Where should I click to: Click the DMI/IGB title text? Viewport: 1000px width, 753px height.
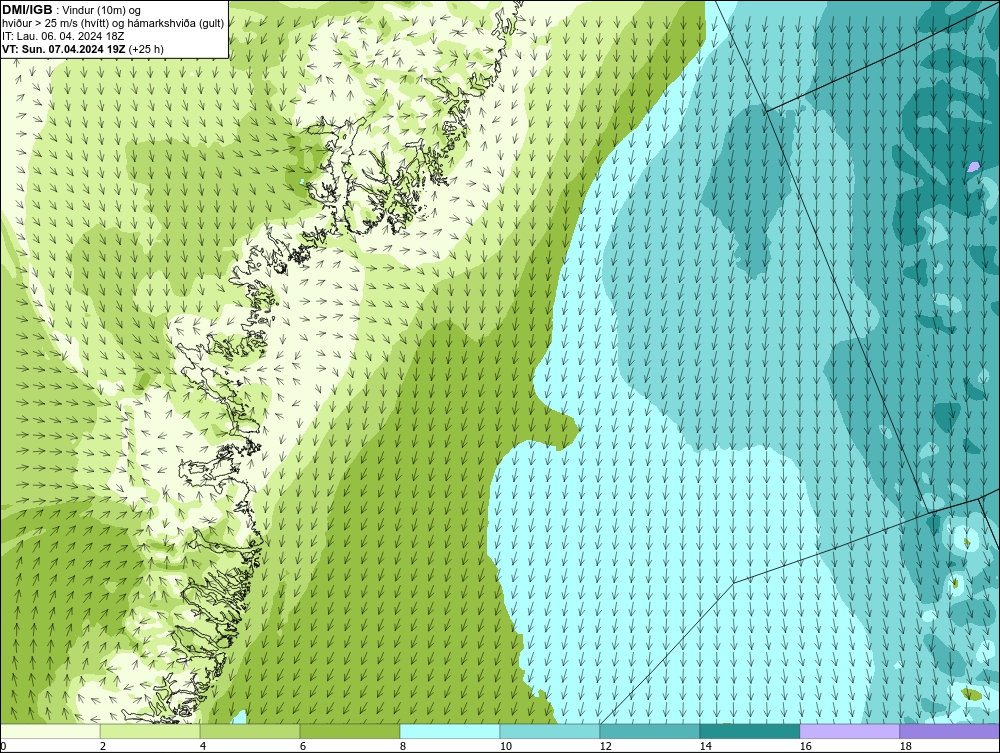(x=27, y=10)
